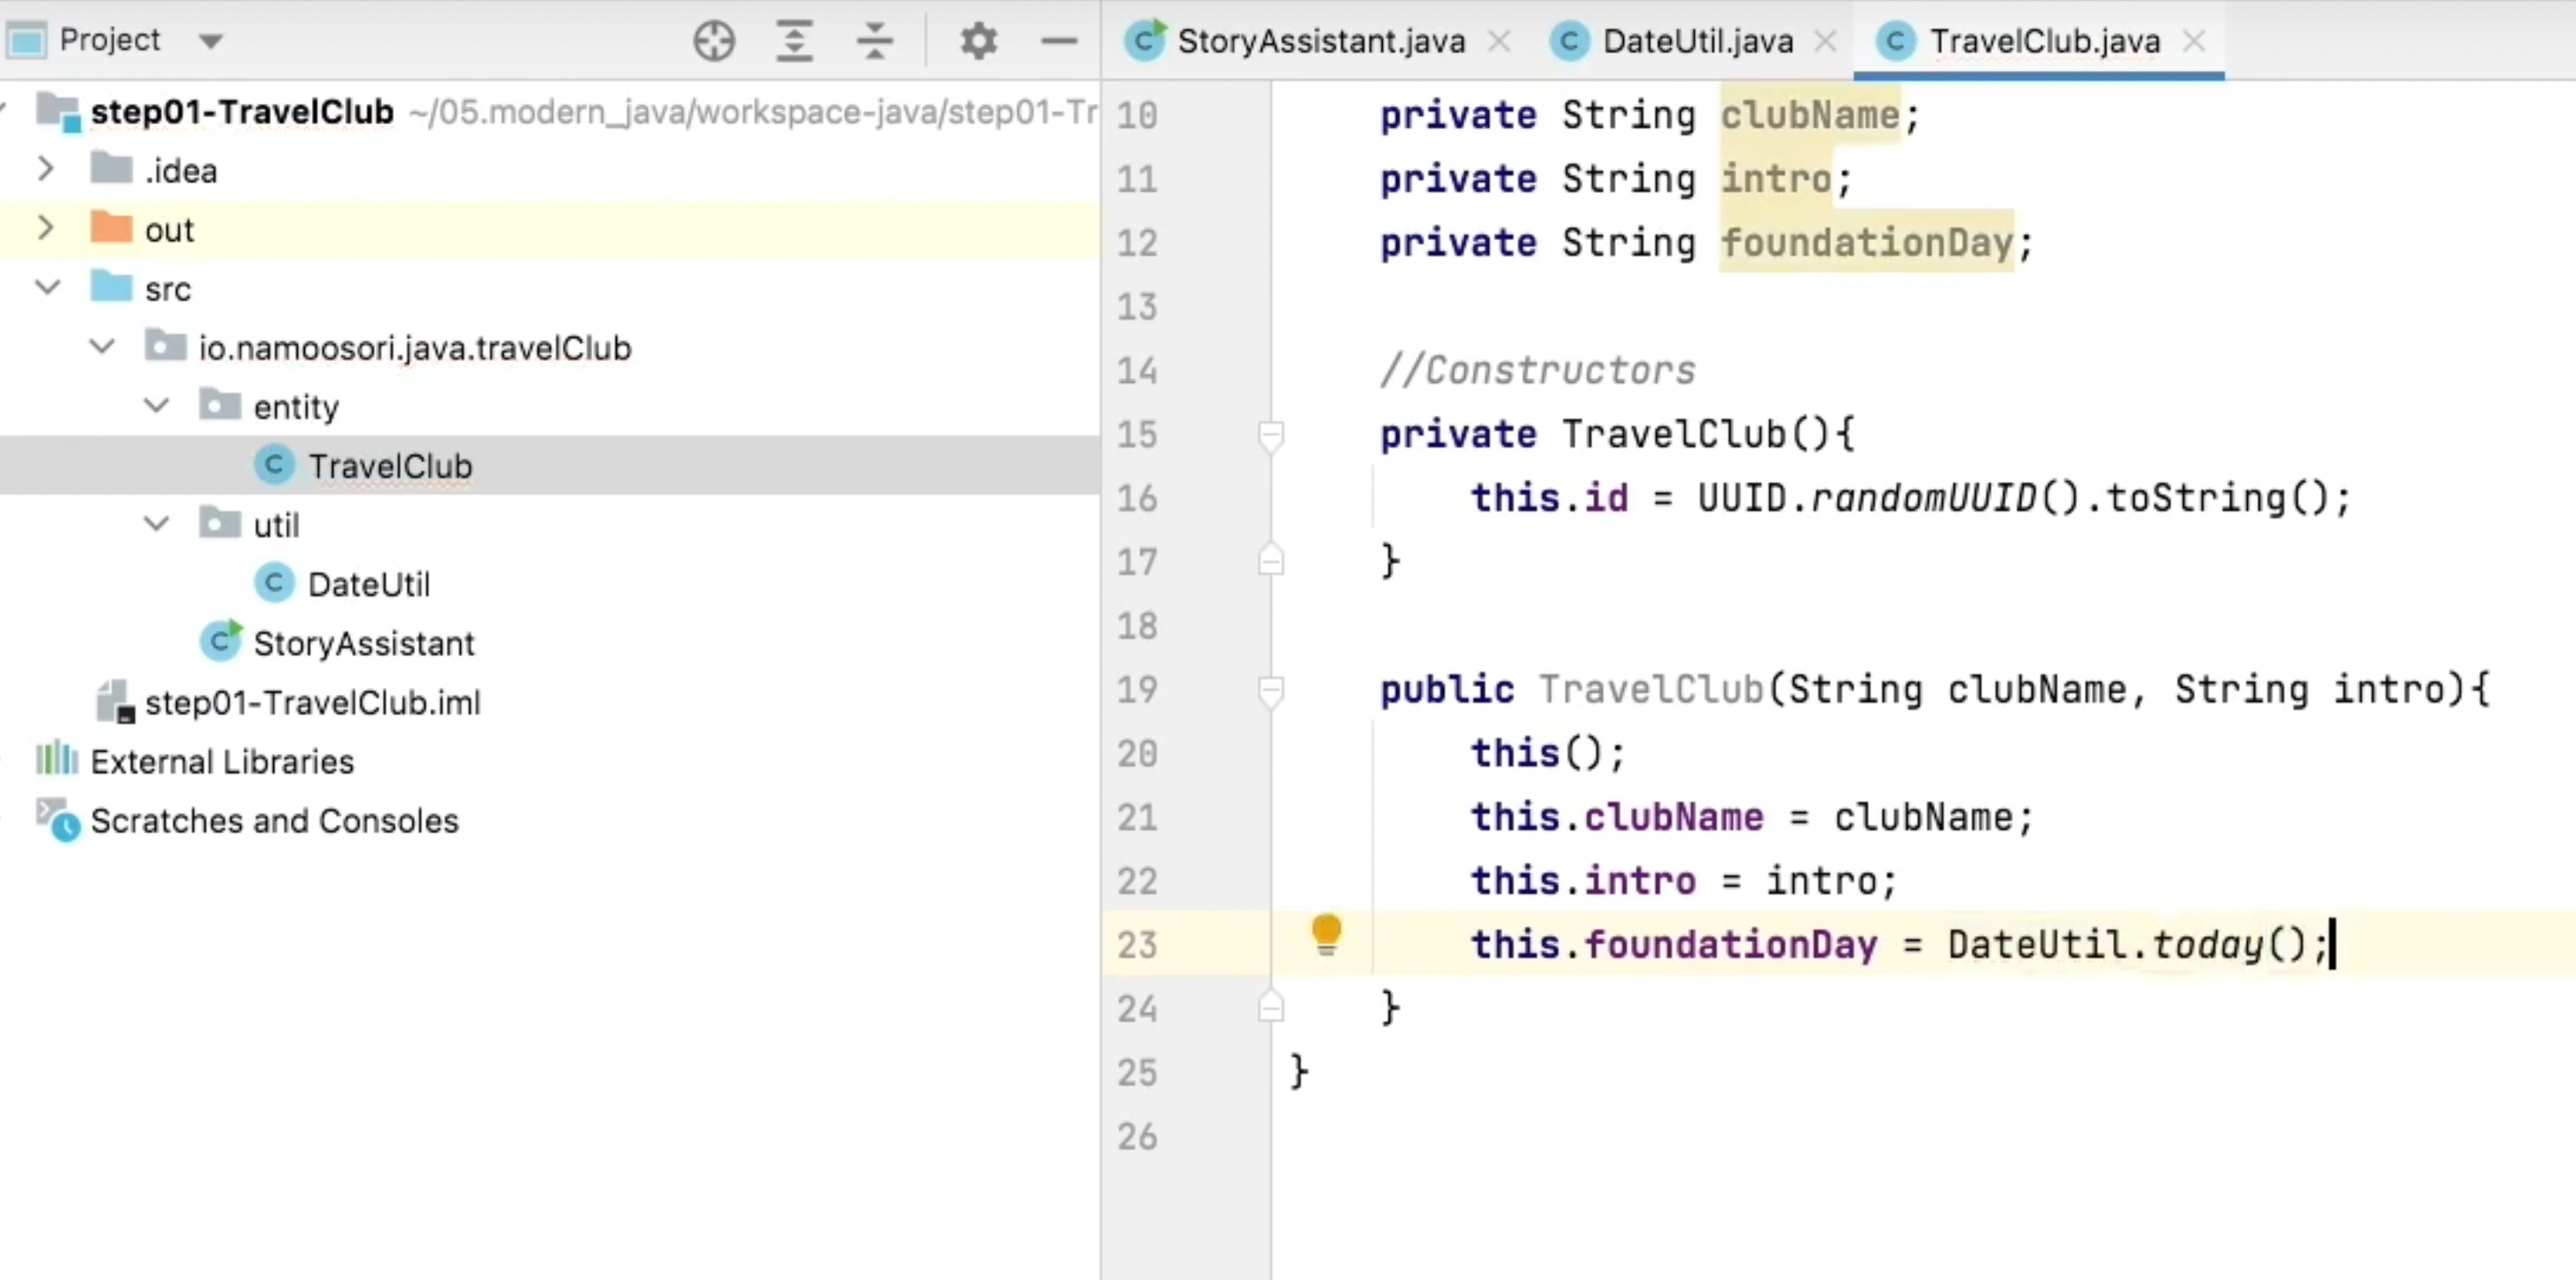
Task: Hide the Project panel with minus icon
Action: [x=1058, y=41]
